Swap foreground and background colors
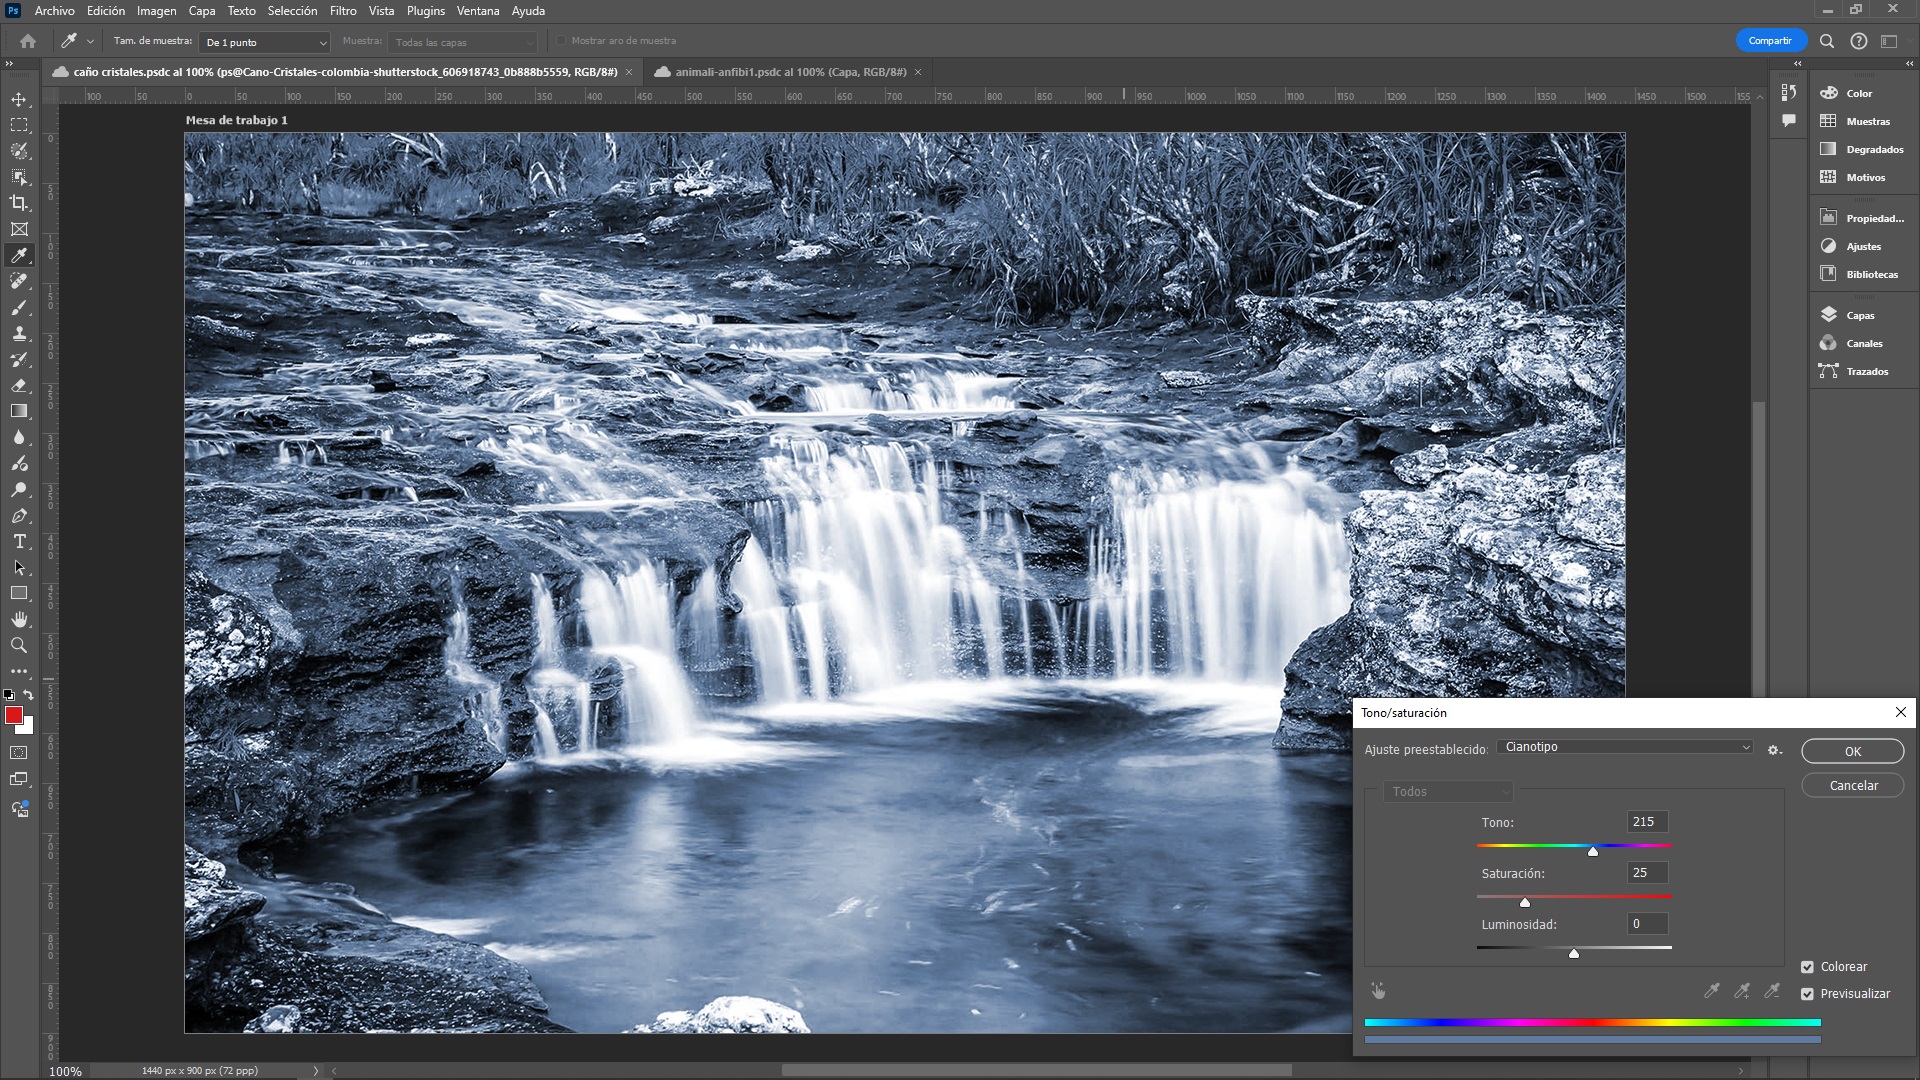Viewport: 1920px width, 1080px height. coord(29,695)
